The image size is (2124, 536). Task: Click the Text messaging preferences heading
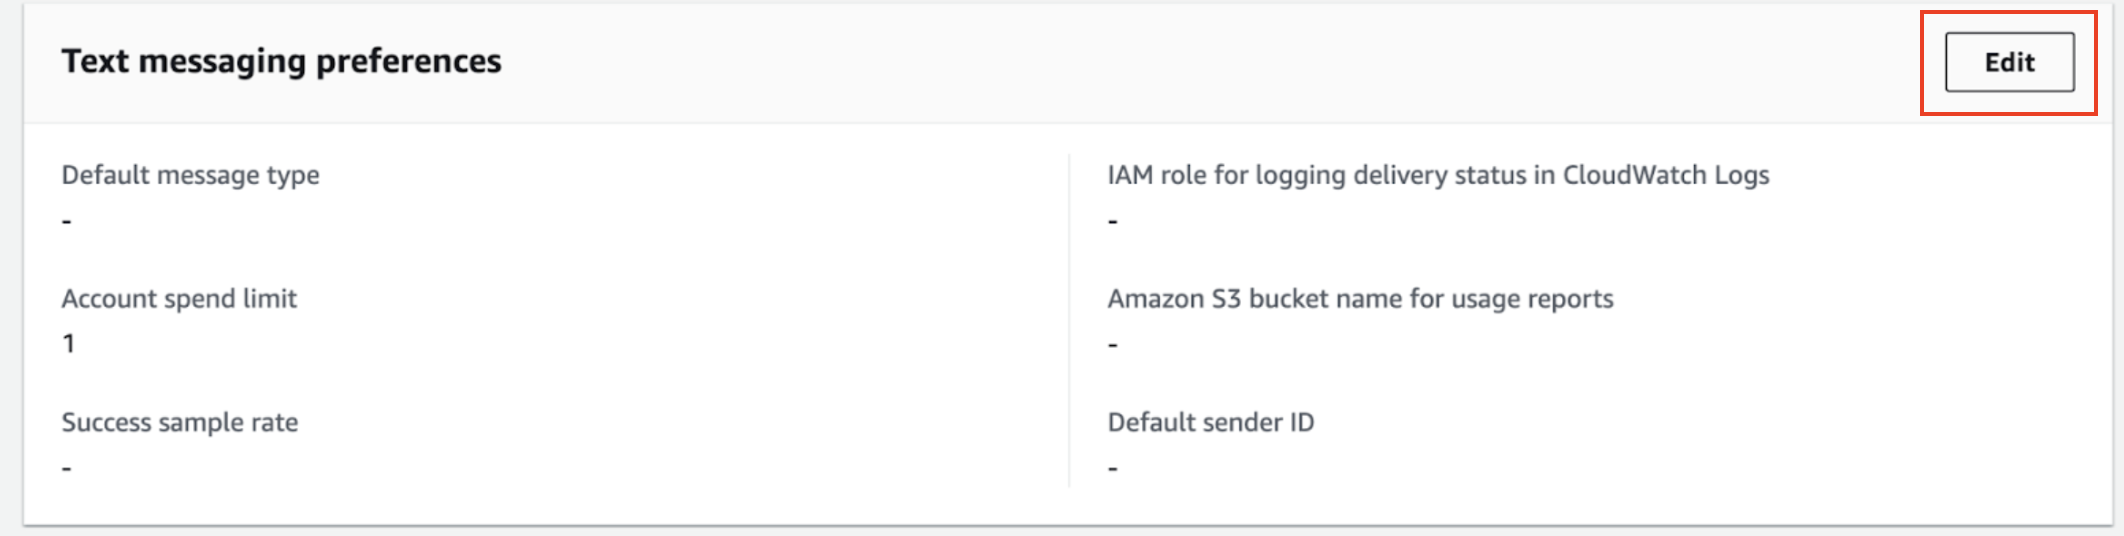pyautogui.click(x=281, y=61)
